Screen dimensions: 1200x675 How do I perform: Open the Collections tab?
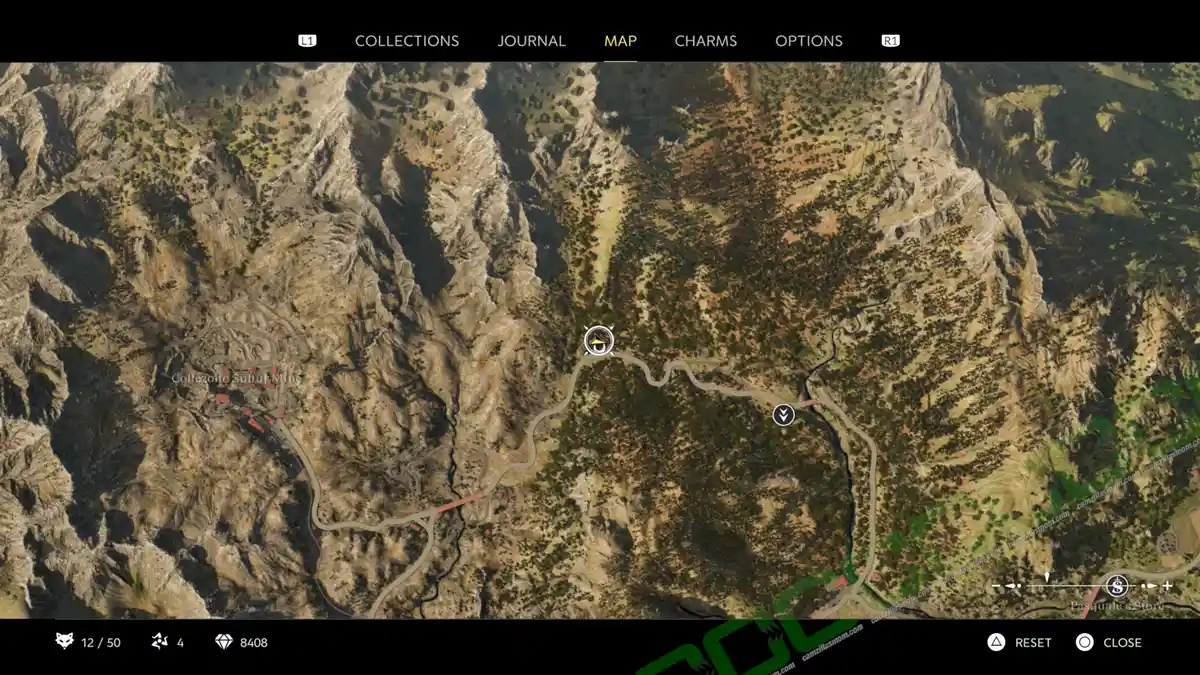tap(407, 41)
